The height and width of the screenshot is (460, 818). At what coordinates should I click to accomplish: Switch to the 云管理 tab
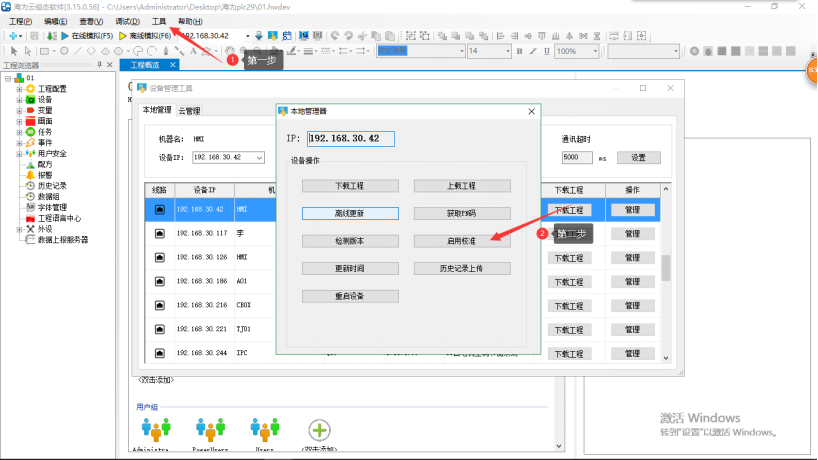189,111
